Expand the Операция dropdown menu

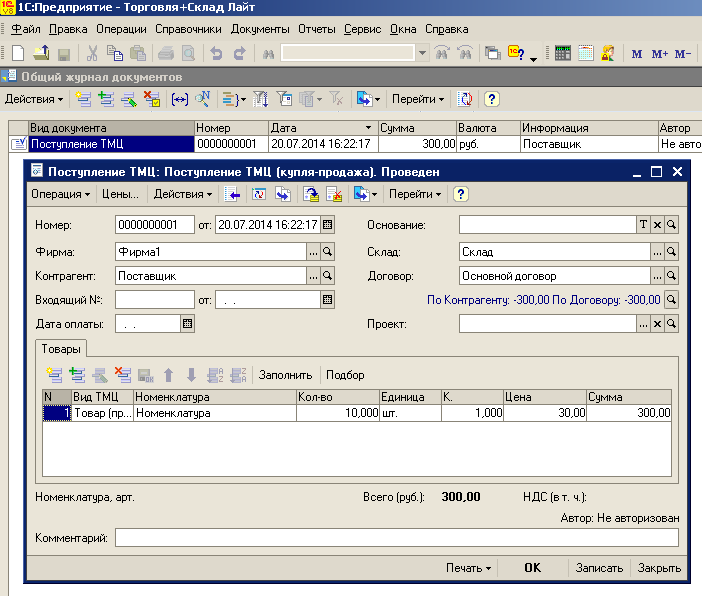coord(60,194)
